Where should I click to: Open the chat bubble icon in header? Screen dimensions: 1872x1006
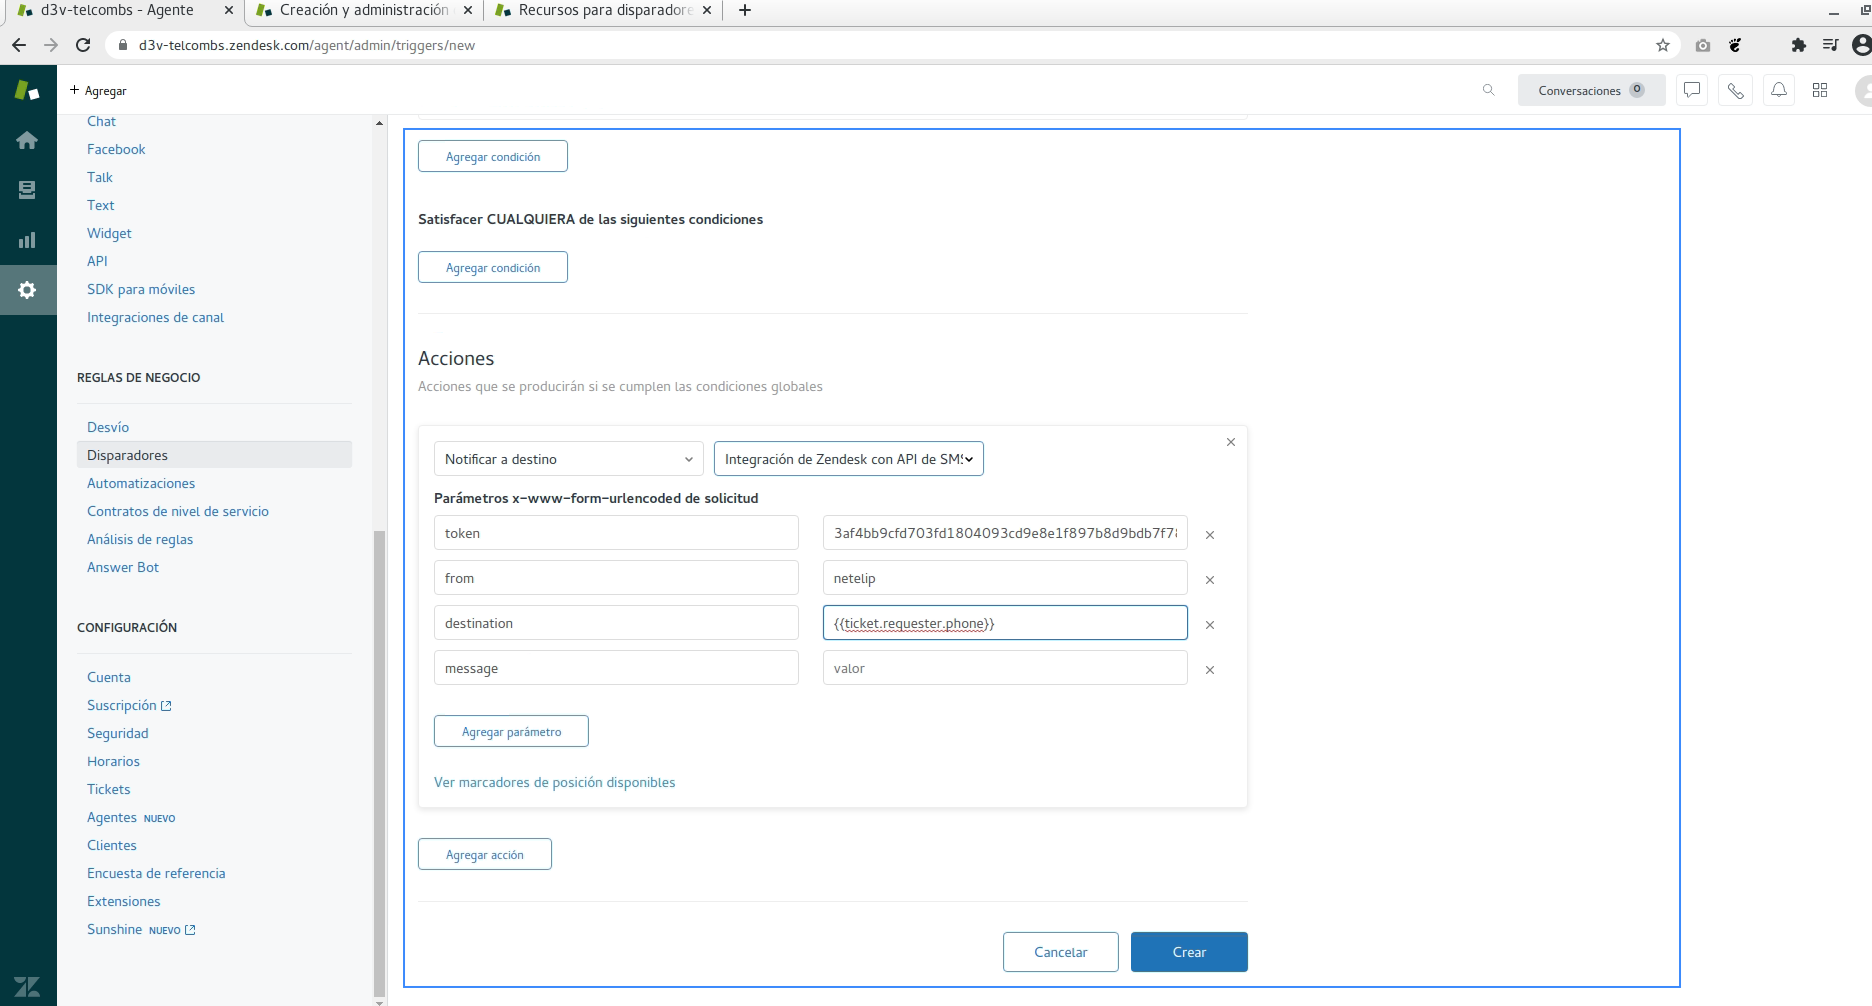tap(1691, 90)
